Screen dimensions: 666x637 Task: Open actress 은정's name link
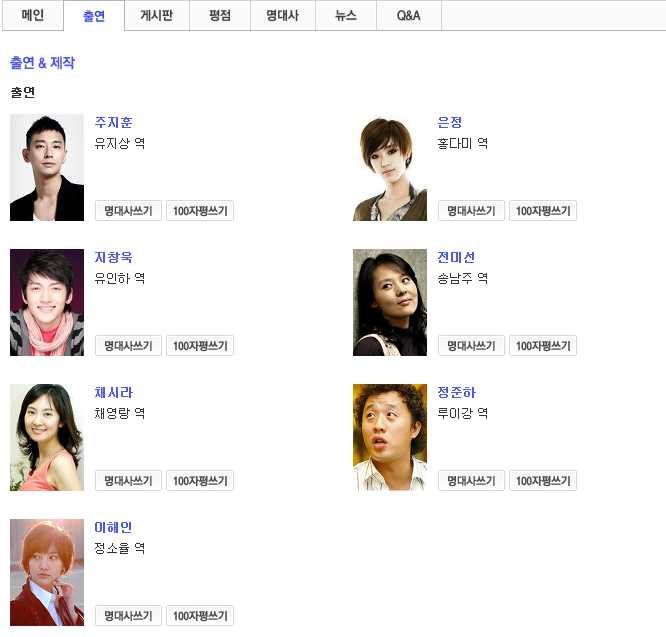[x=450, y=122]
